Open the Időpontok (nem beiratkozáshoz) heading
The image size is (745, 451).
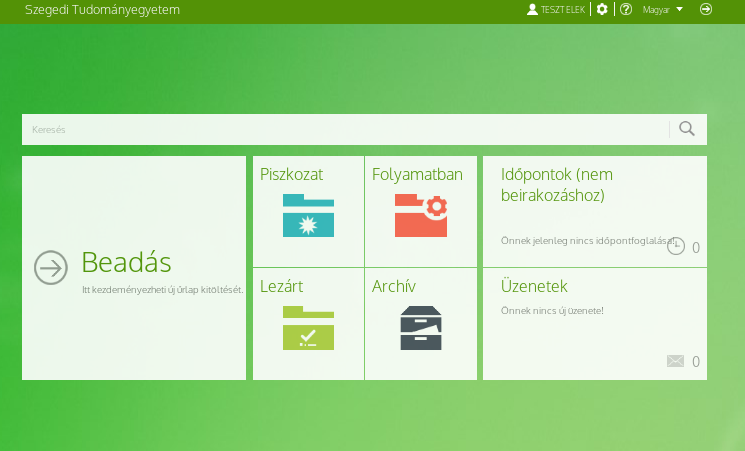(x=570, y=185)
